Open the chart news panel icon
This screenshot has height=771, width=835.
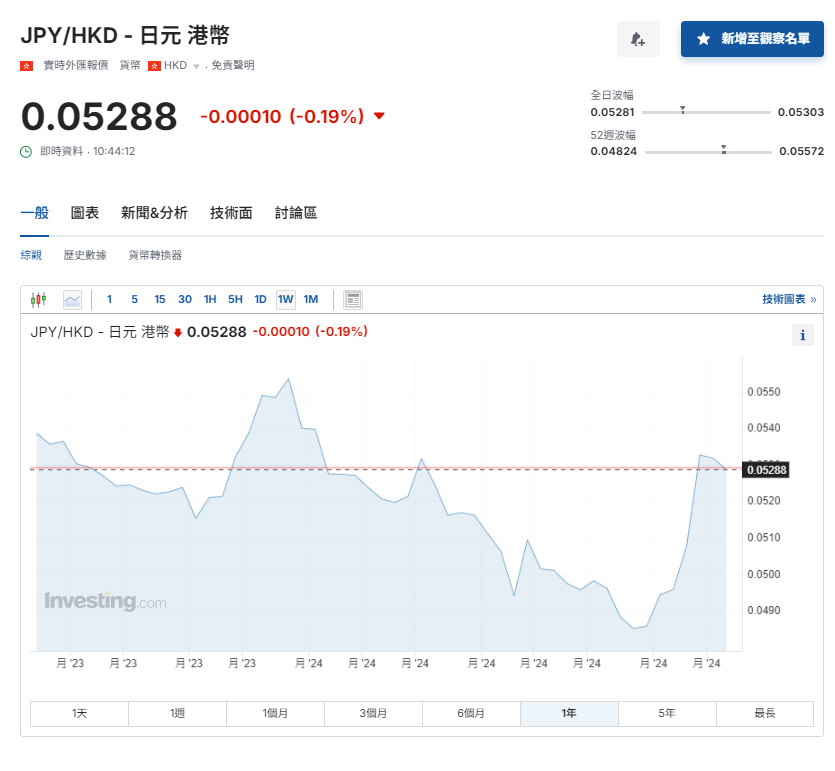pos(353,299)
